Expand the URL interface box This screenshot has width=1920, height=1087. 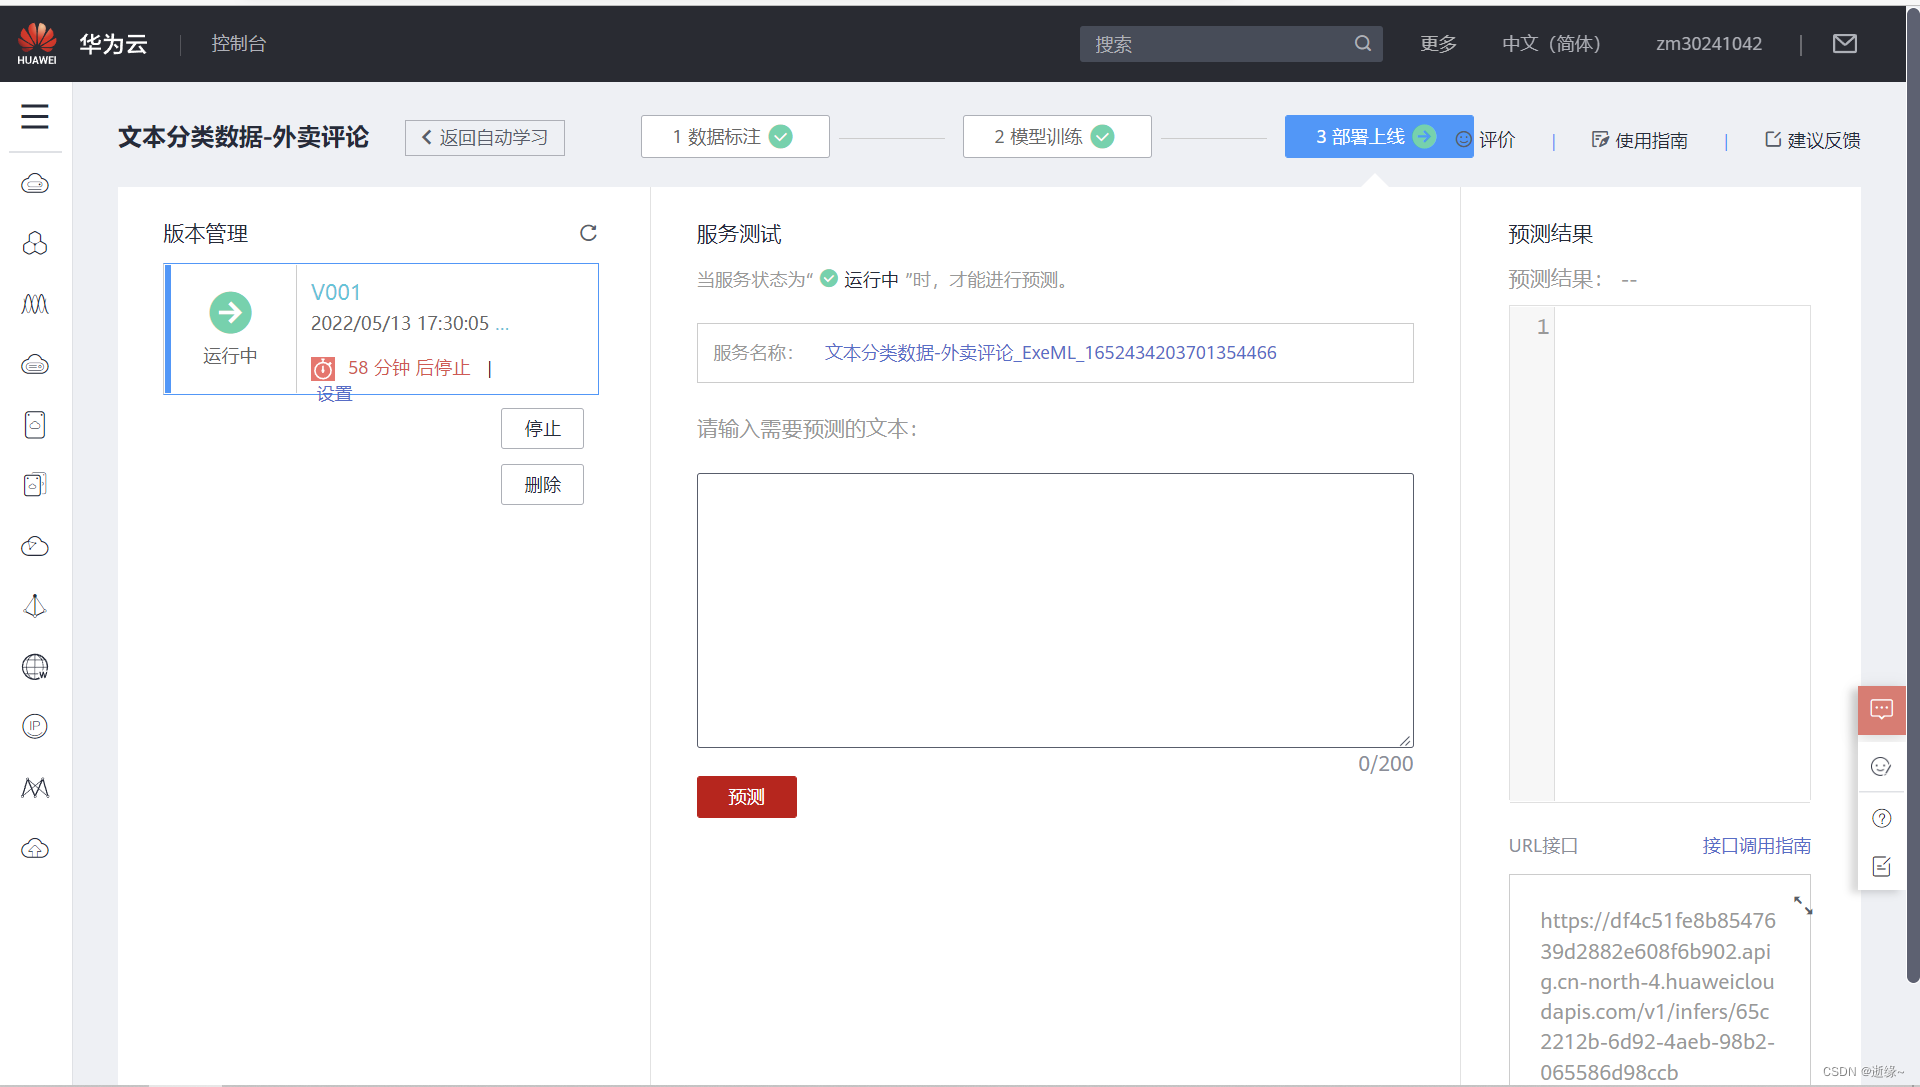pyautogui.click(x=1803, y=905)
